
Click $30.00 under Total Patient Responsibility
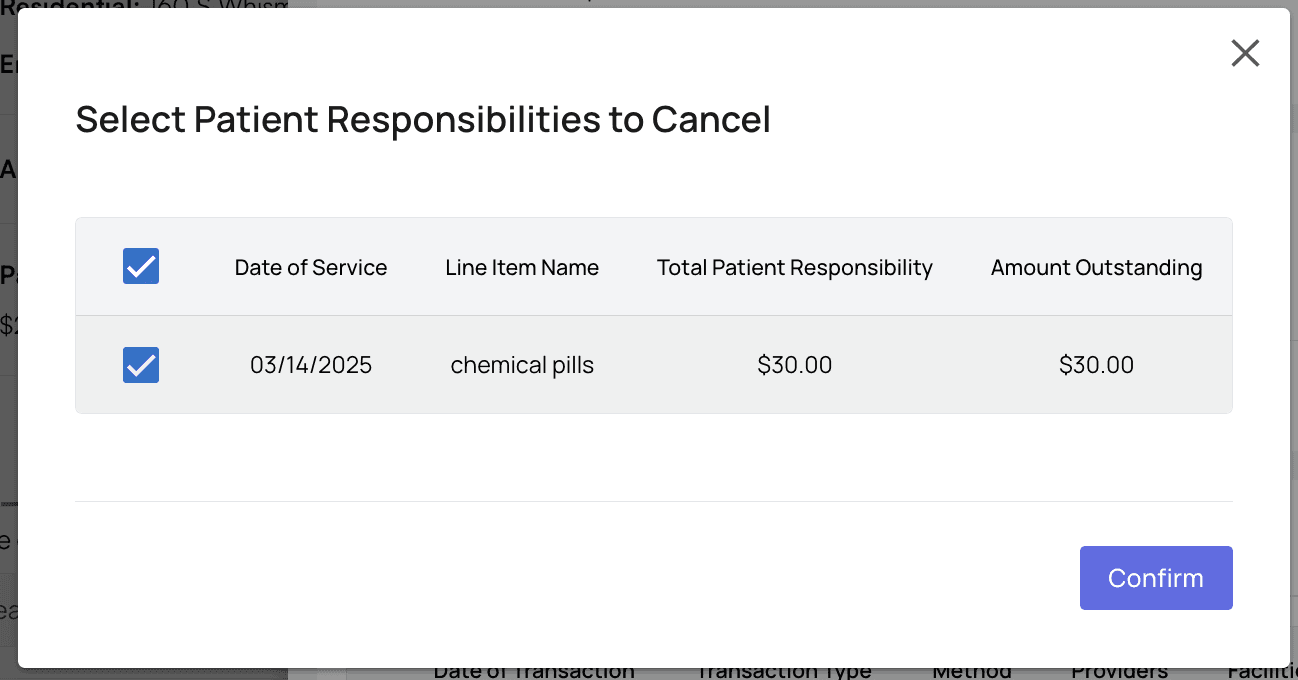click(794, 365)
